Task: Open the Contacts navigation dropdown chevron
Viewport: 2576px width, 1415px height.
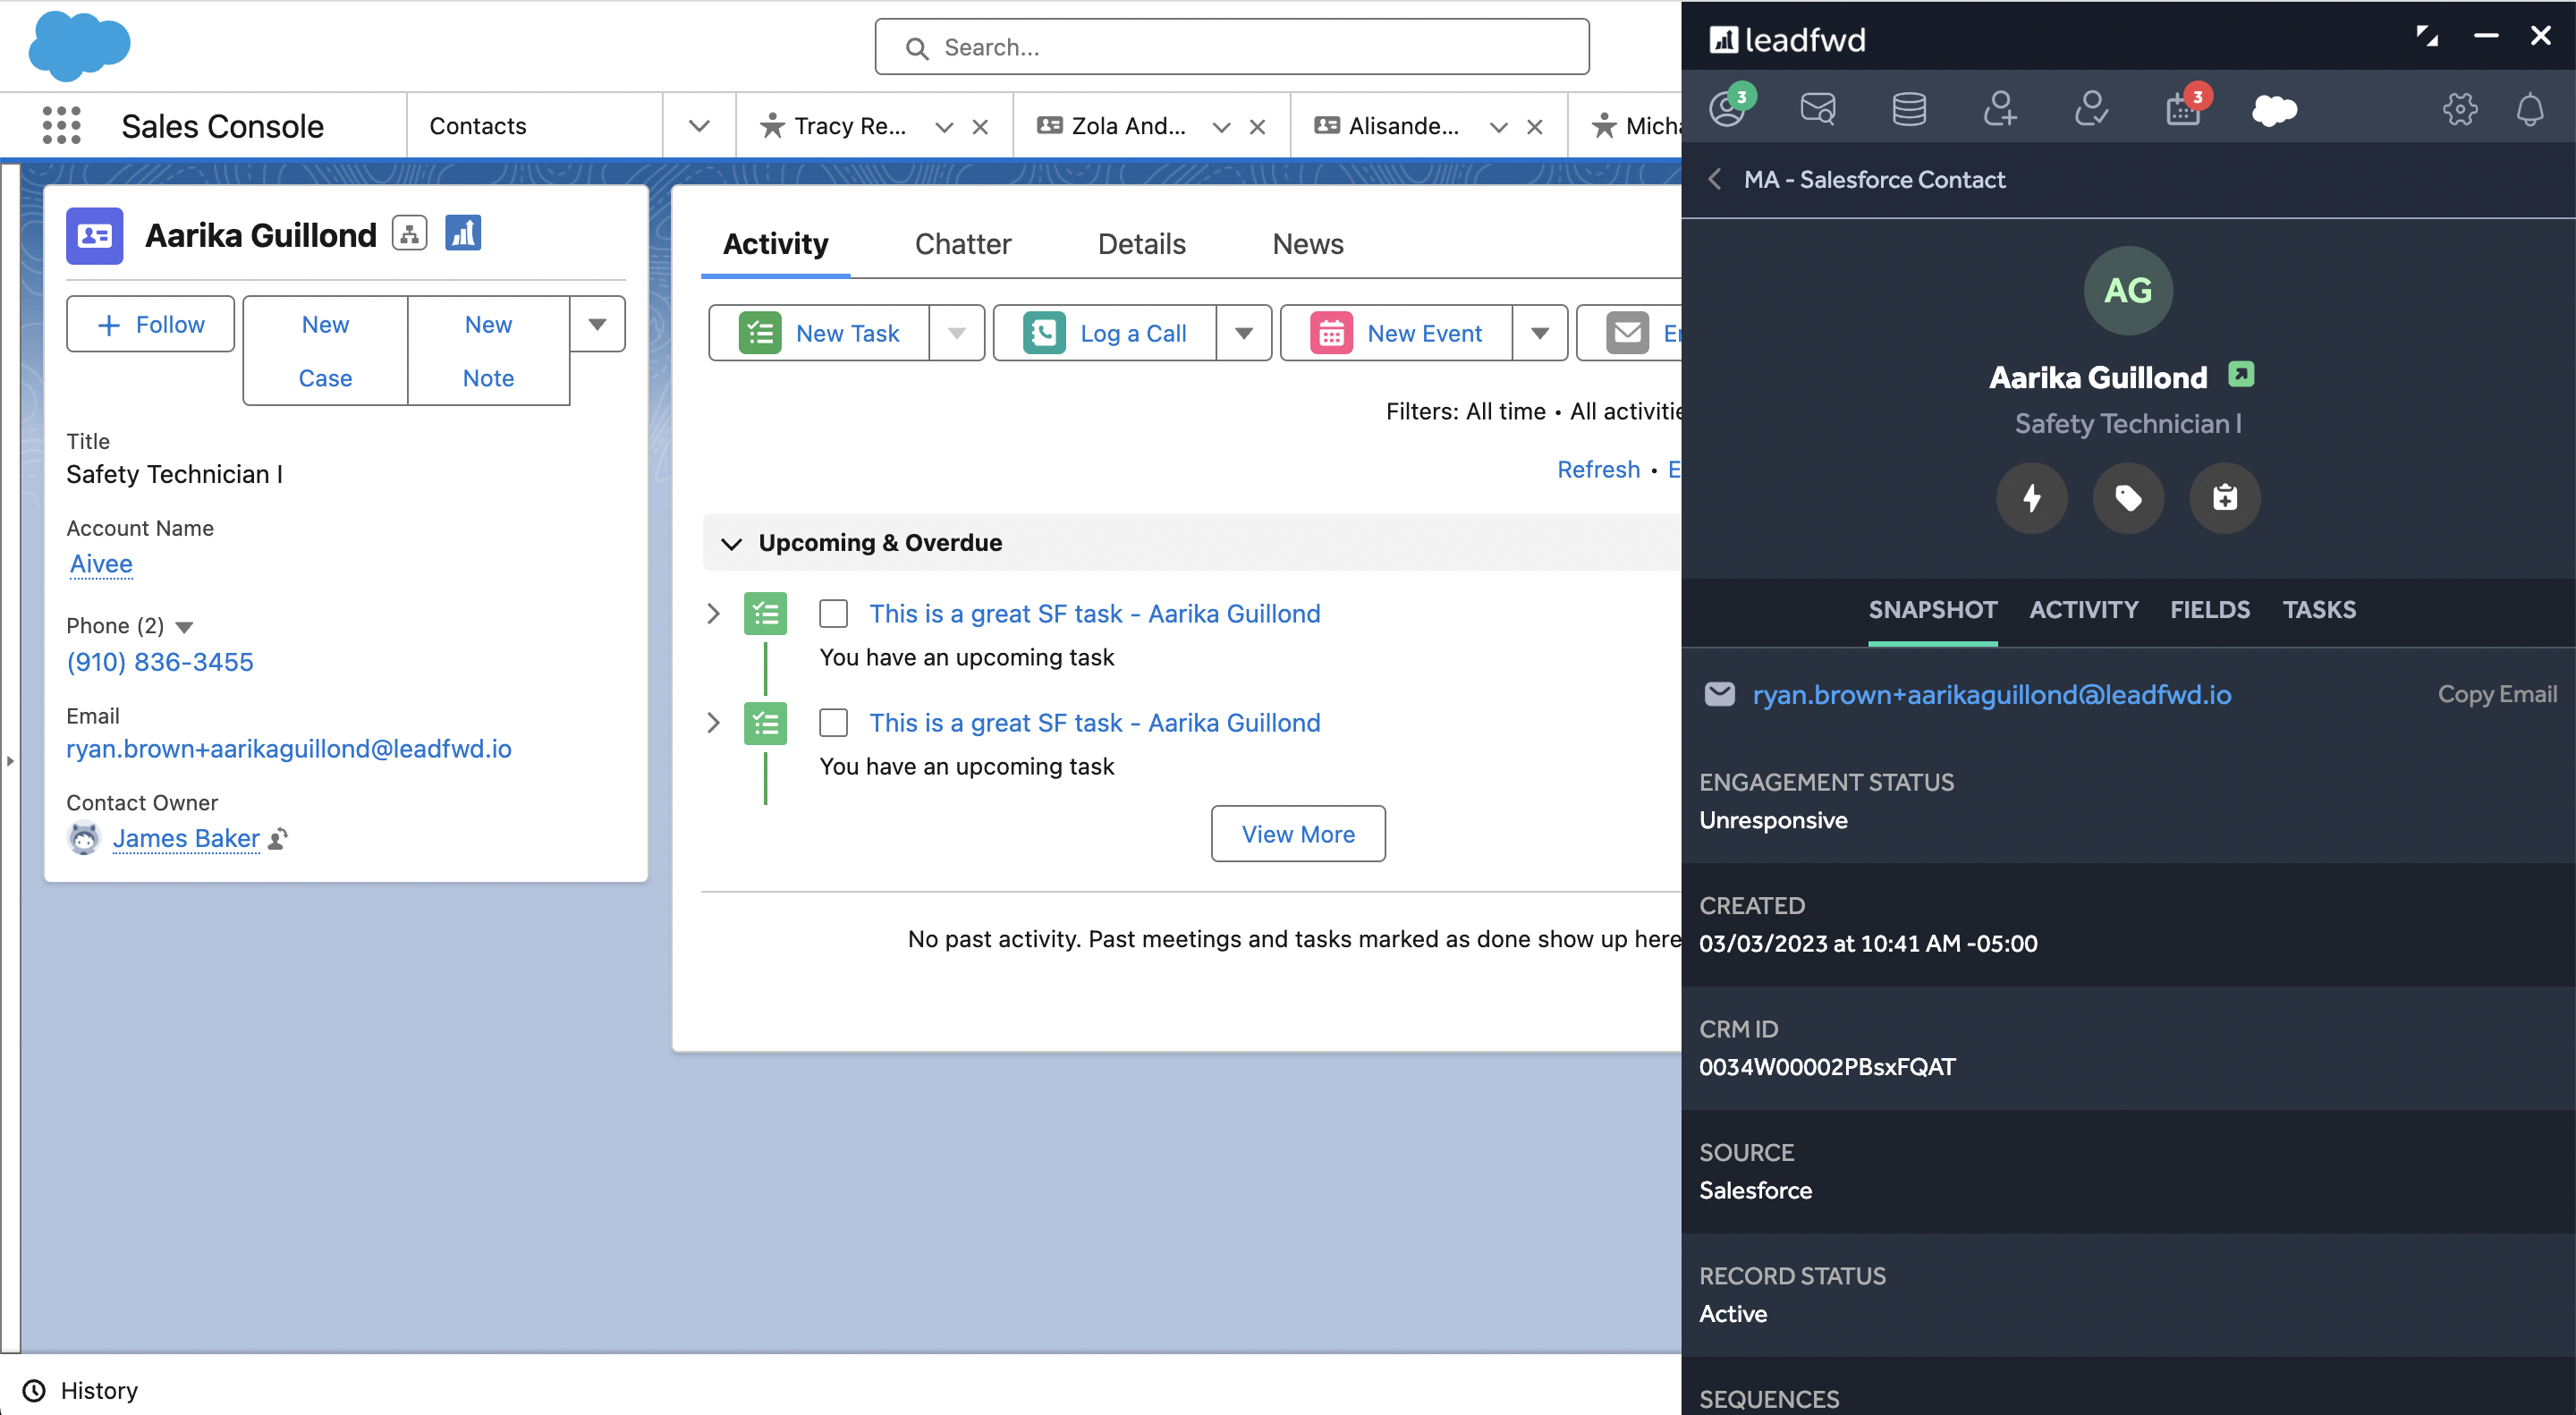Action: tap(700, 126)
